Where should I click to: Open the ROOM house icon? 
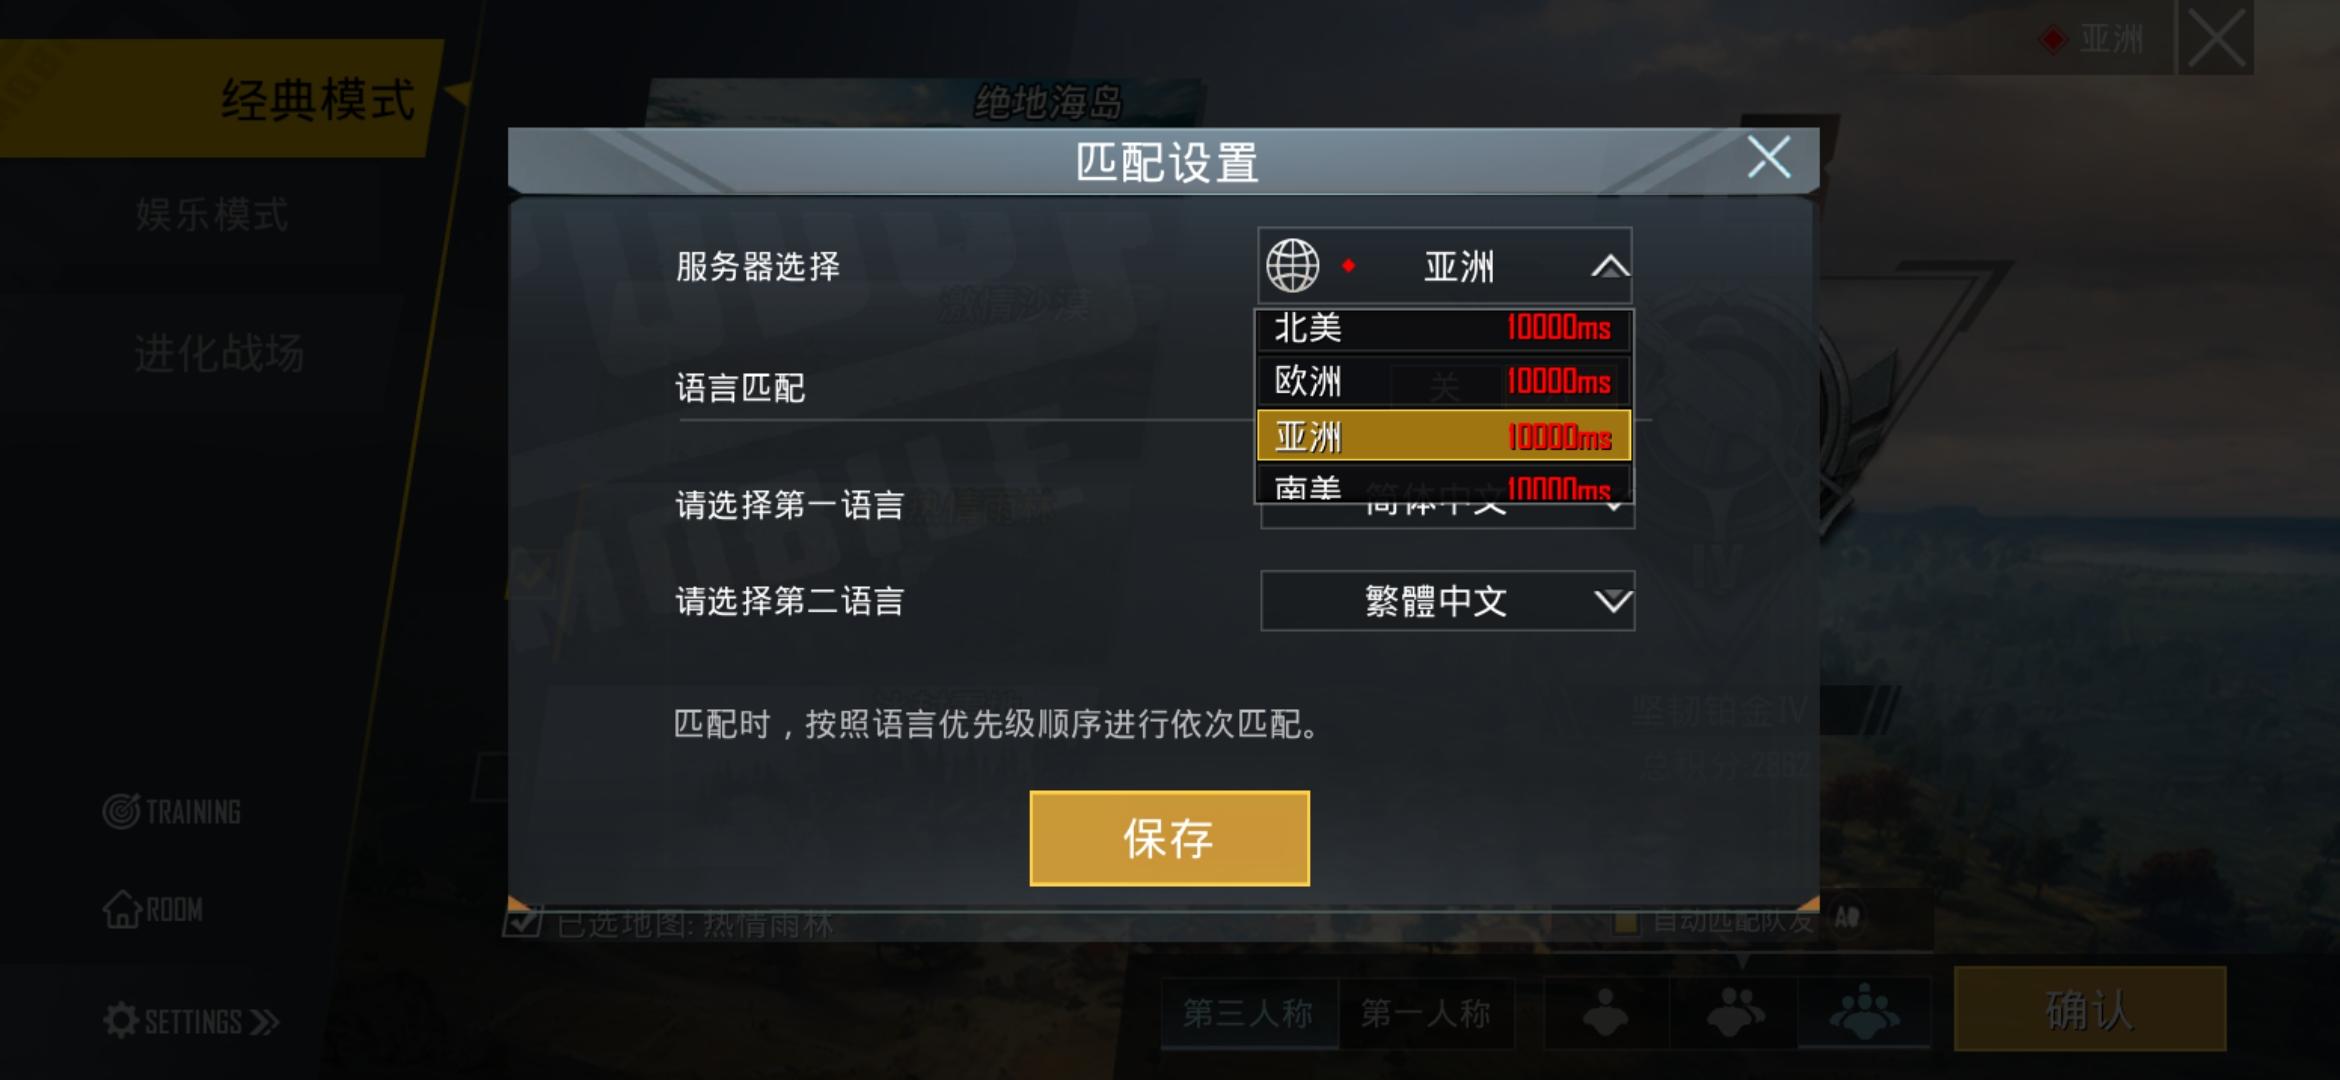pos(122,909)
